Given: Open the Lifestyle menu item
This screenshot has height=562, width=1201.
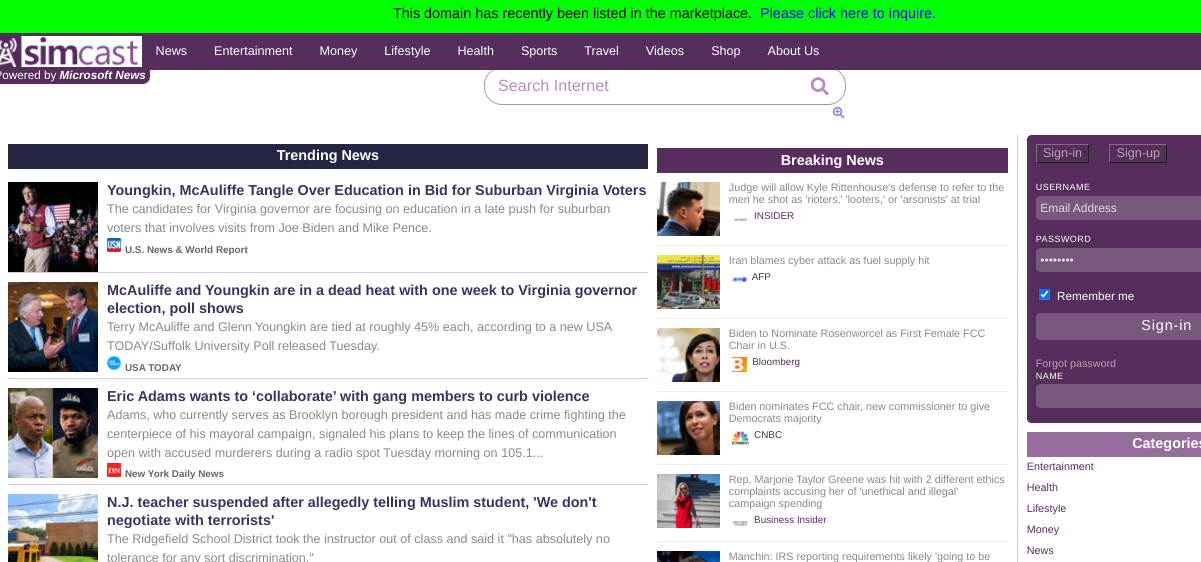Looking at the screenshot, I should [407, 50].
